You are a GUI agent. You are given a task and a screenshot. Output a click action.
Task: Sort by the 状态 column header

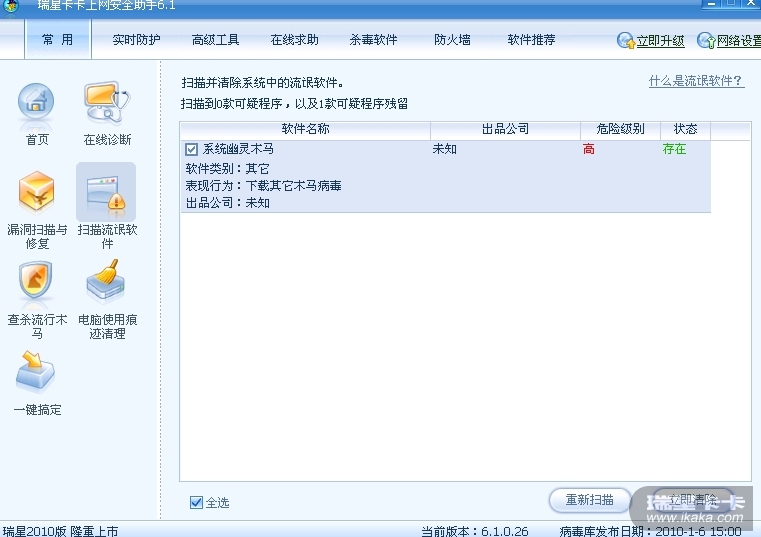685,129
